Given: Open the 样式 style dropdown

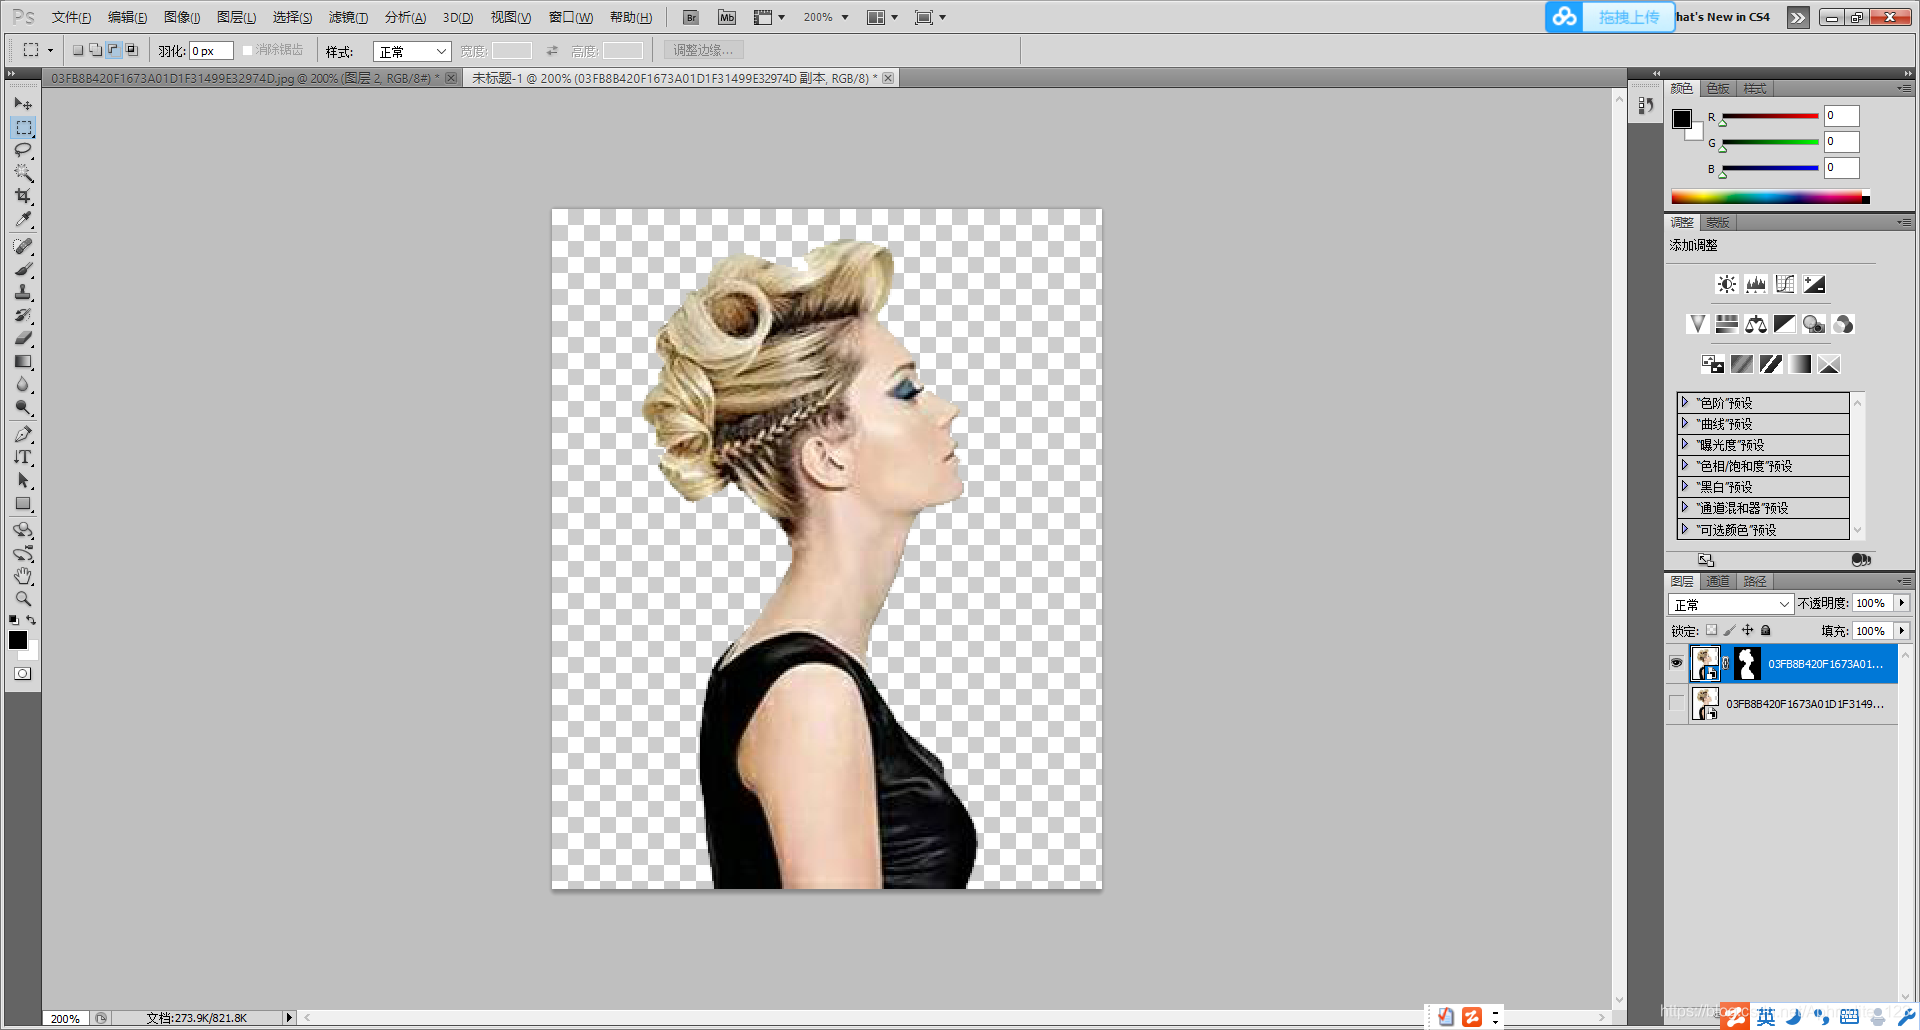Looking at the screenshot, I should pos(412,51).
